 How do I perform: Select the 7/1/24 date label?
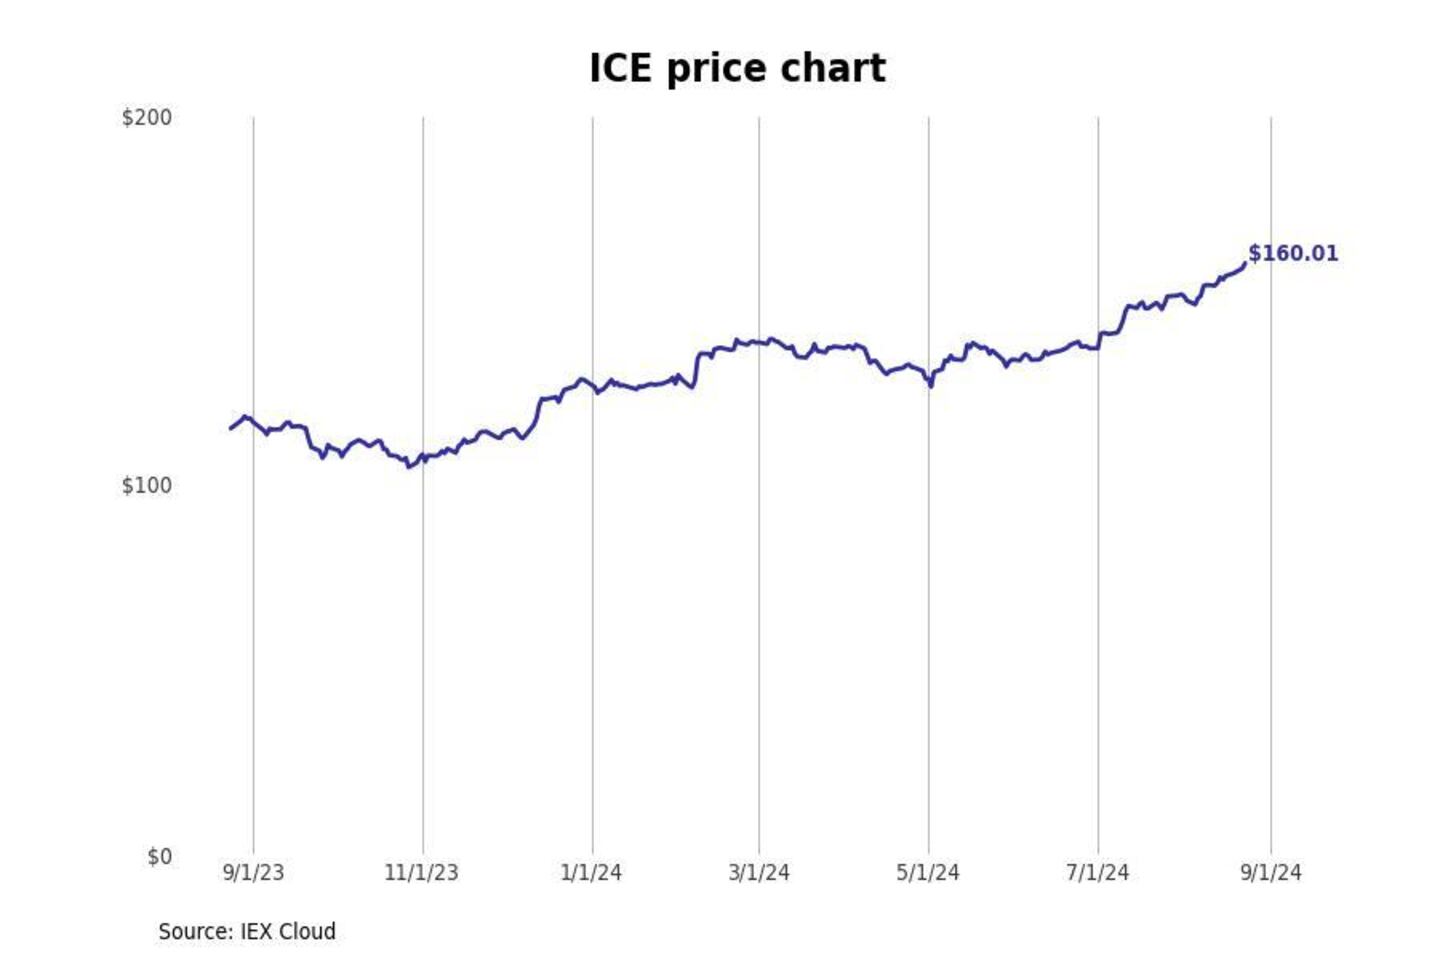tap(1097, 873)
